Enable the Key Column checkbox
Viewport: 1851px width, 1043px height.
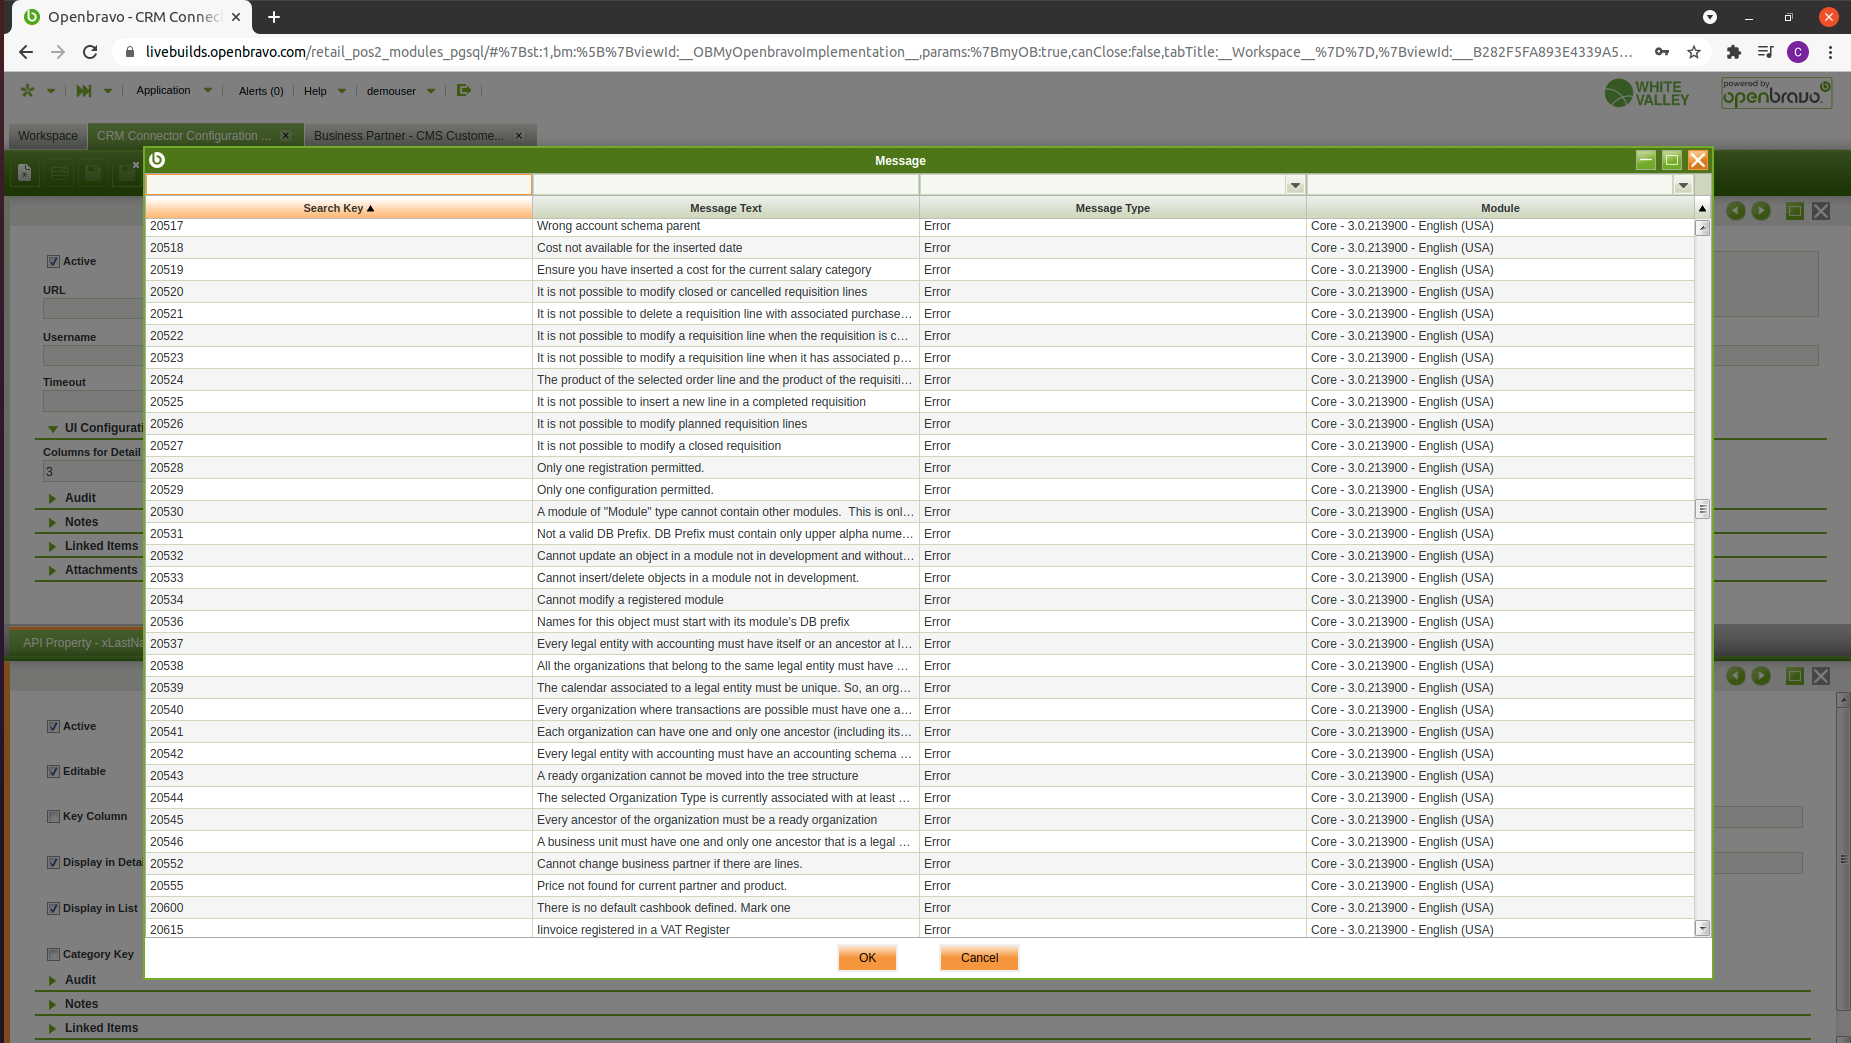(54, 817)
